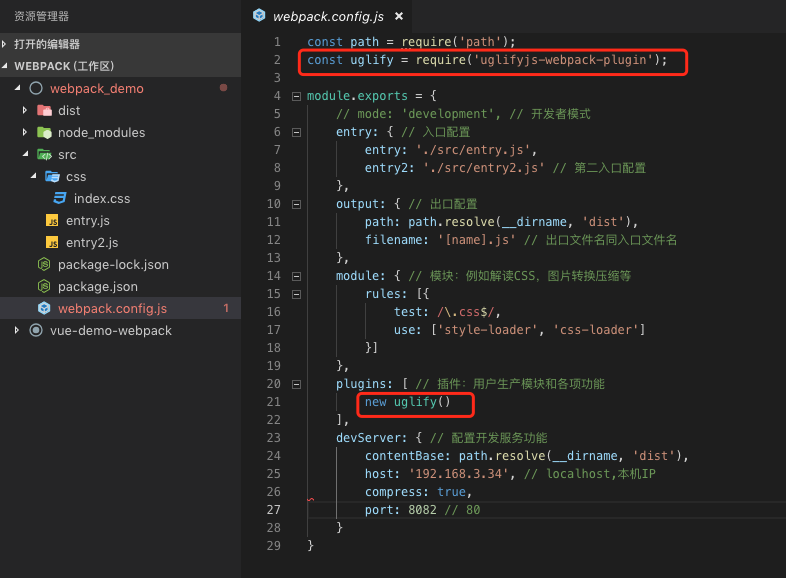Open entry2.js in the explorer
The width and height of the screenshot is (786, 578).
[x=92, y=243]
